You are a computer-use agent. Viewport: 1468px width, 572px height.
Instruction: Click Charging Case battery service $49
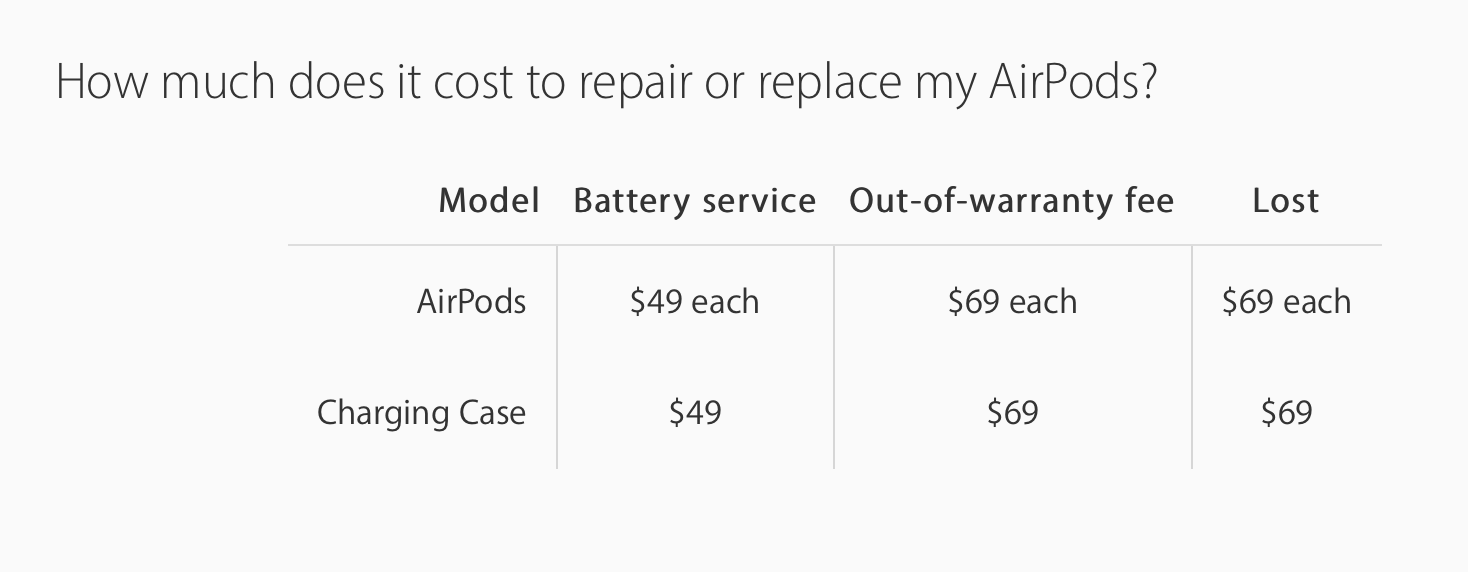point(695,412)
